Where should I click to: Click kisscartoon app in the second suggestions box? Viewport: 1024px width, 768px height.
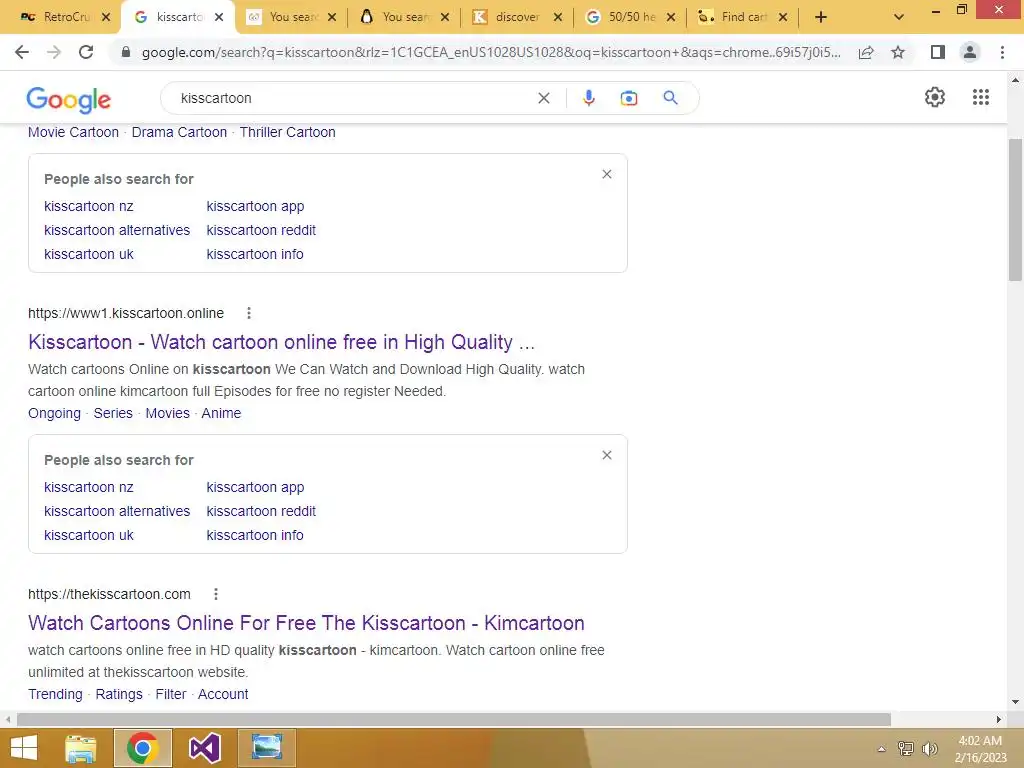click(255, 487)
